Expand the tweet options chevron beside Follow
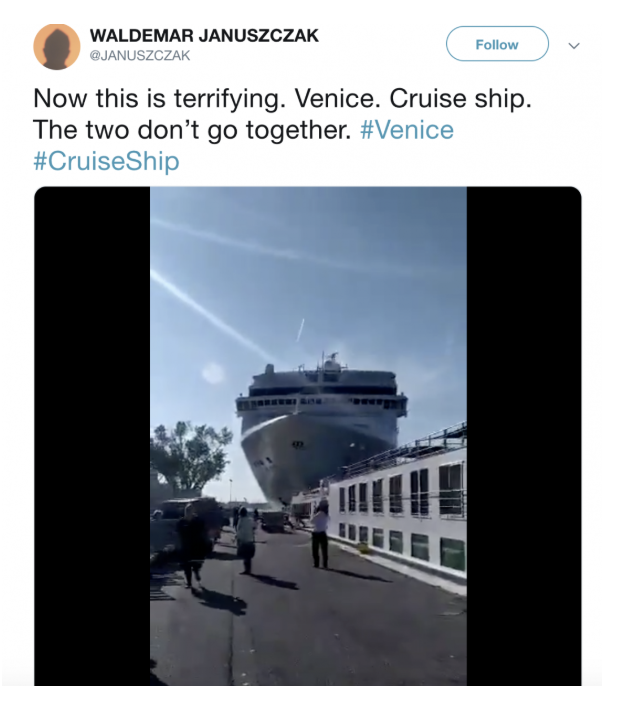The image size is (622, 708). (574, 45)
